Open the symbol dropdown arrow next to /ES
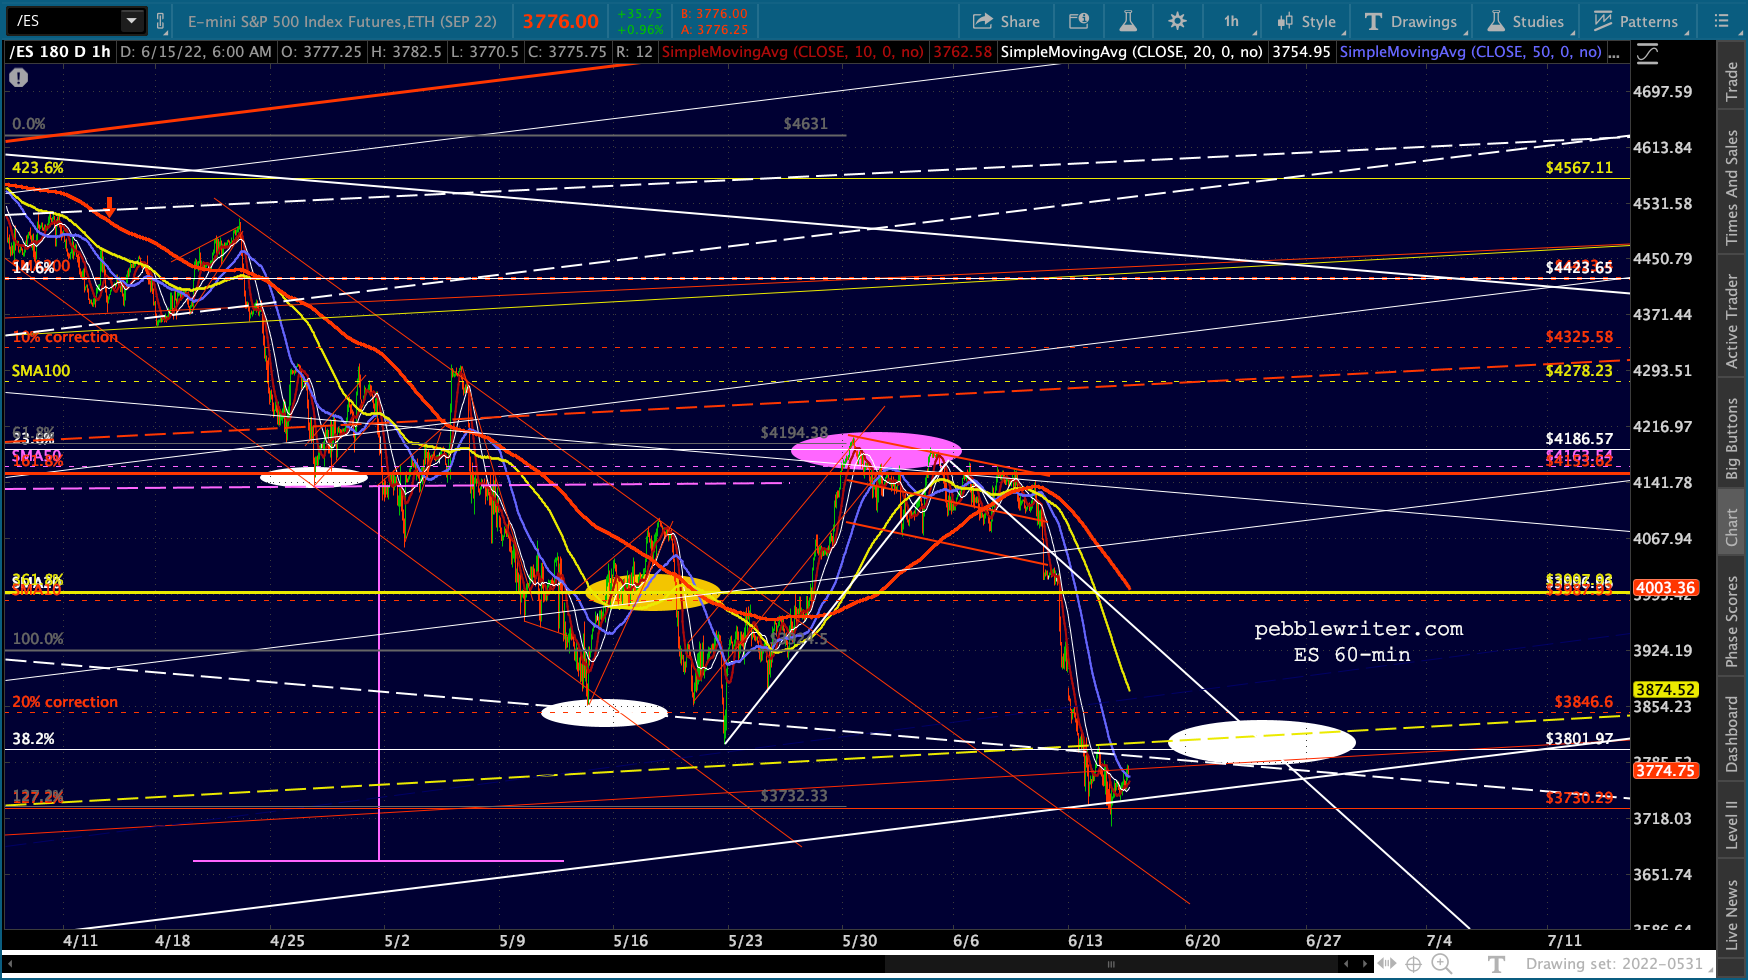The image size is (1748, 980). point(132,21)
